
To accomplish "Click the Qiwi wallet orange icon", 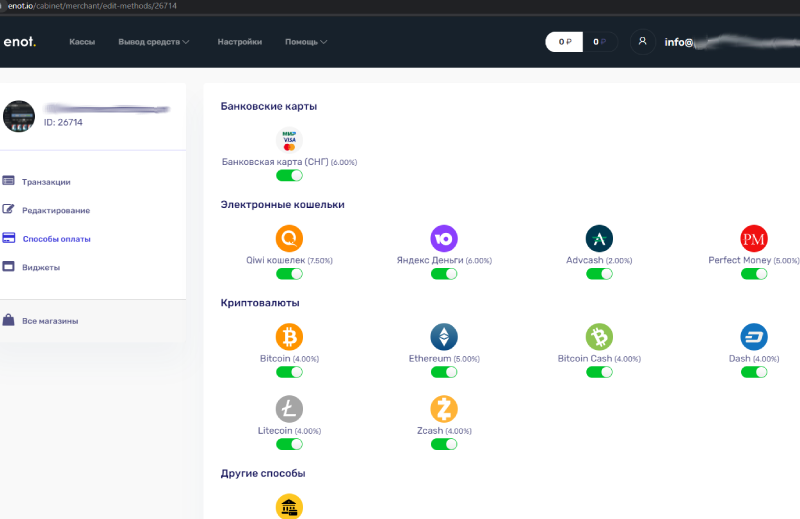I will (289, 238).
